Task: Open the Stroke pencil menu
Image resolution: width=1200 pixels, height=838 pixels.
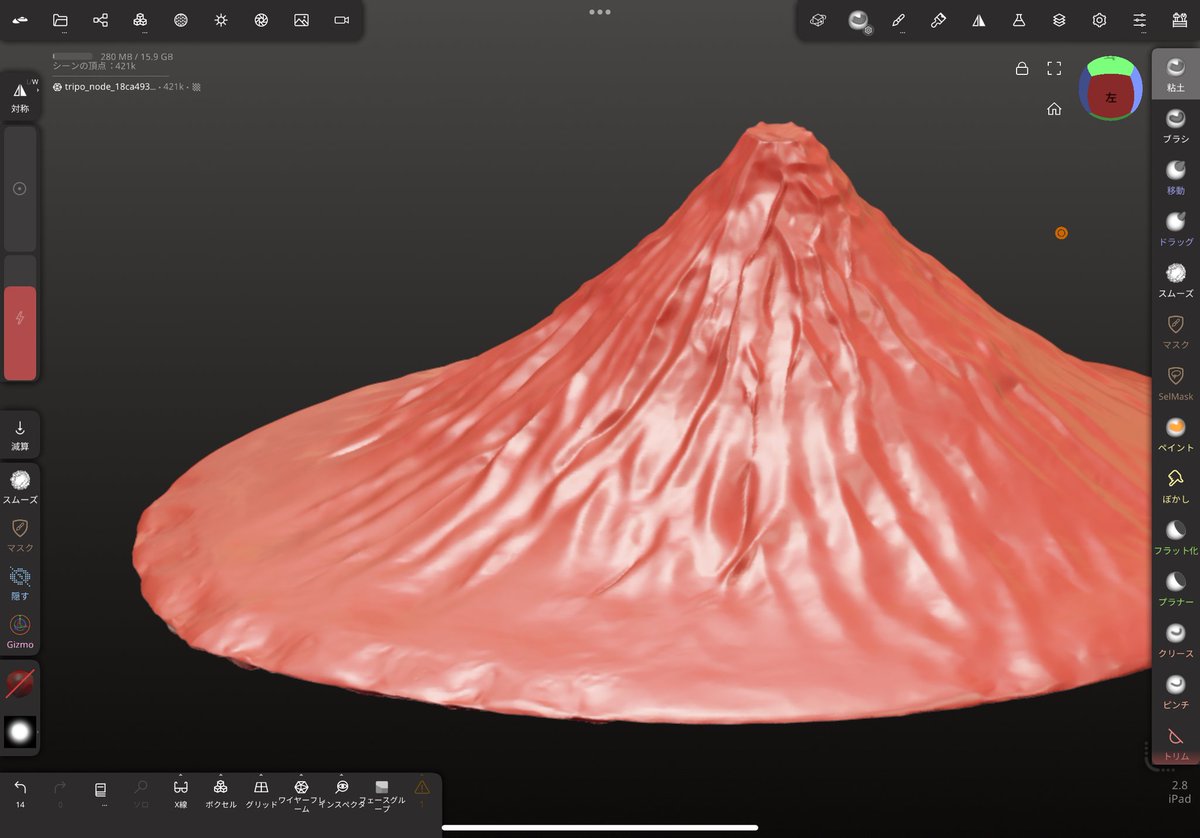Action: click(898, 20)
